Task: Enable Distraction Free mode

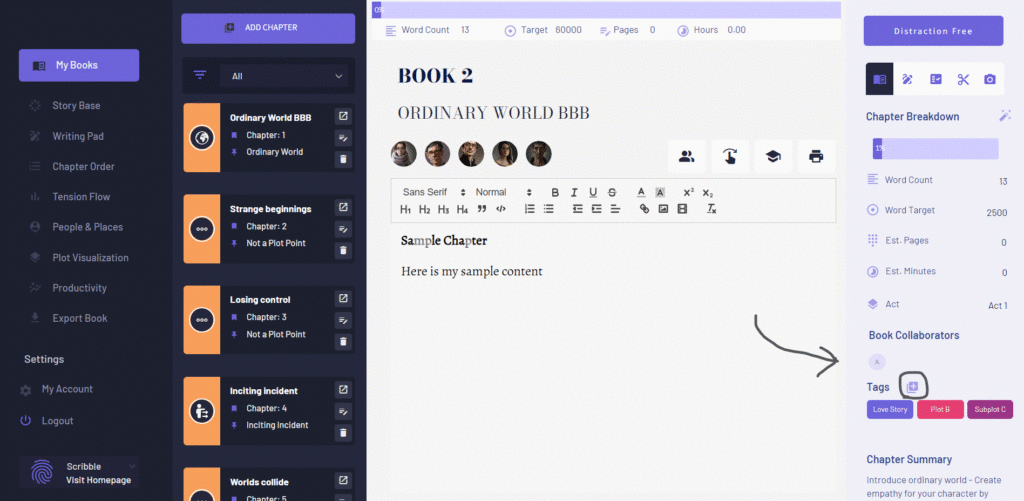Action: [x=933, y=31]
